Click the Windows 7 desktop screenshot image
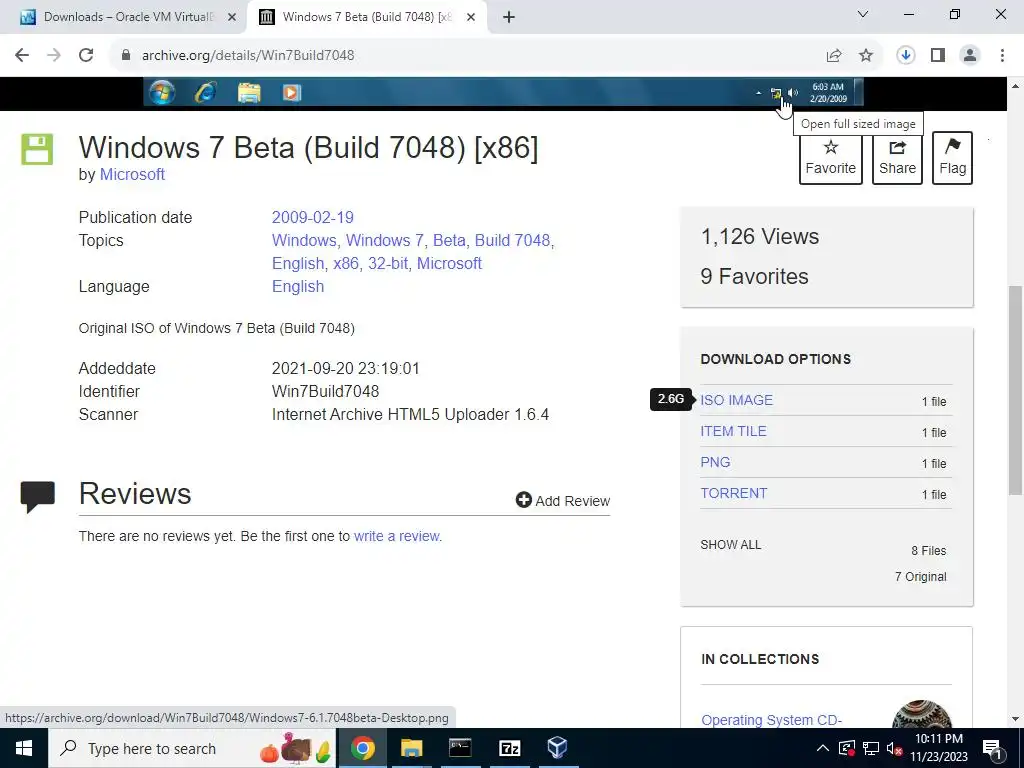 [503, 92]
